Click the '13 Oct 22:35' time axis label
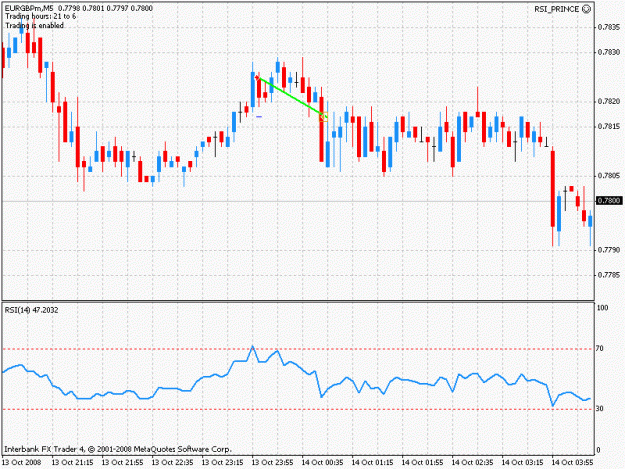 [x=173, y=463]
